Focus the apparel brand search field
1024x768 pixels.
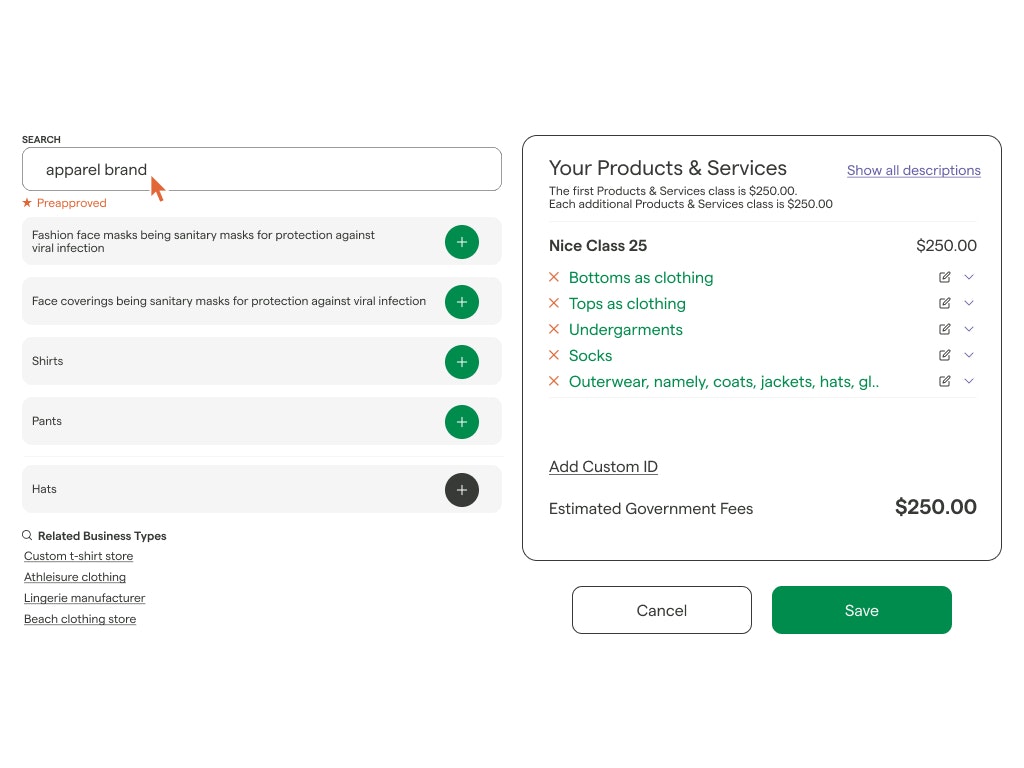coord(262,169)
